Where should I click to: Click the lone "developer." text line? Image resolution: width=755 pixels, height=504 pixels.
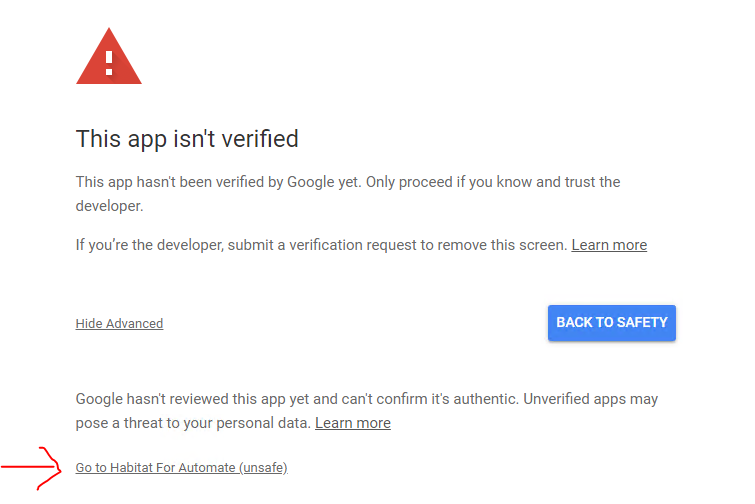pyautogui.click(x=109, y=207)
